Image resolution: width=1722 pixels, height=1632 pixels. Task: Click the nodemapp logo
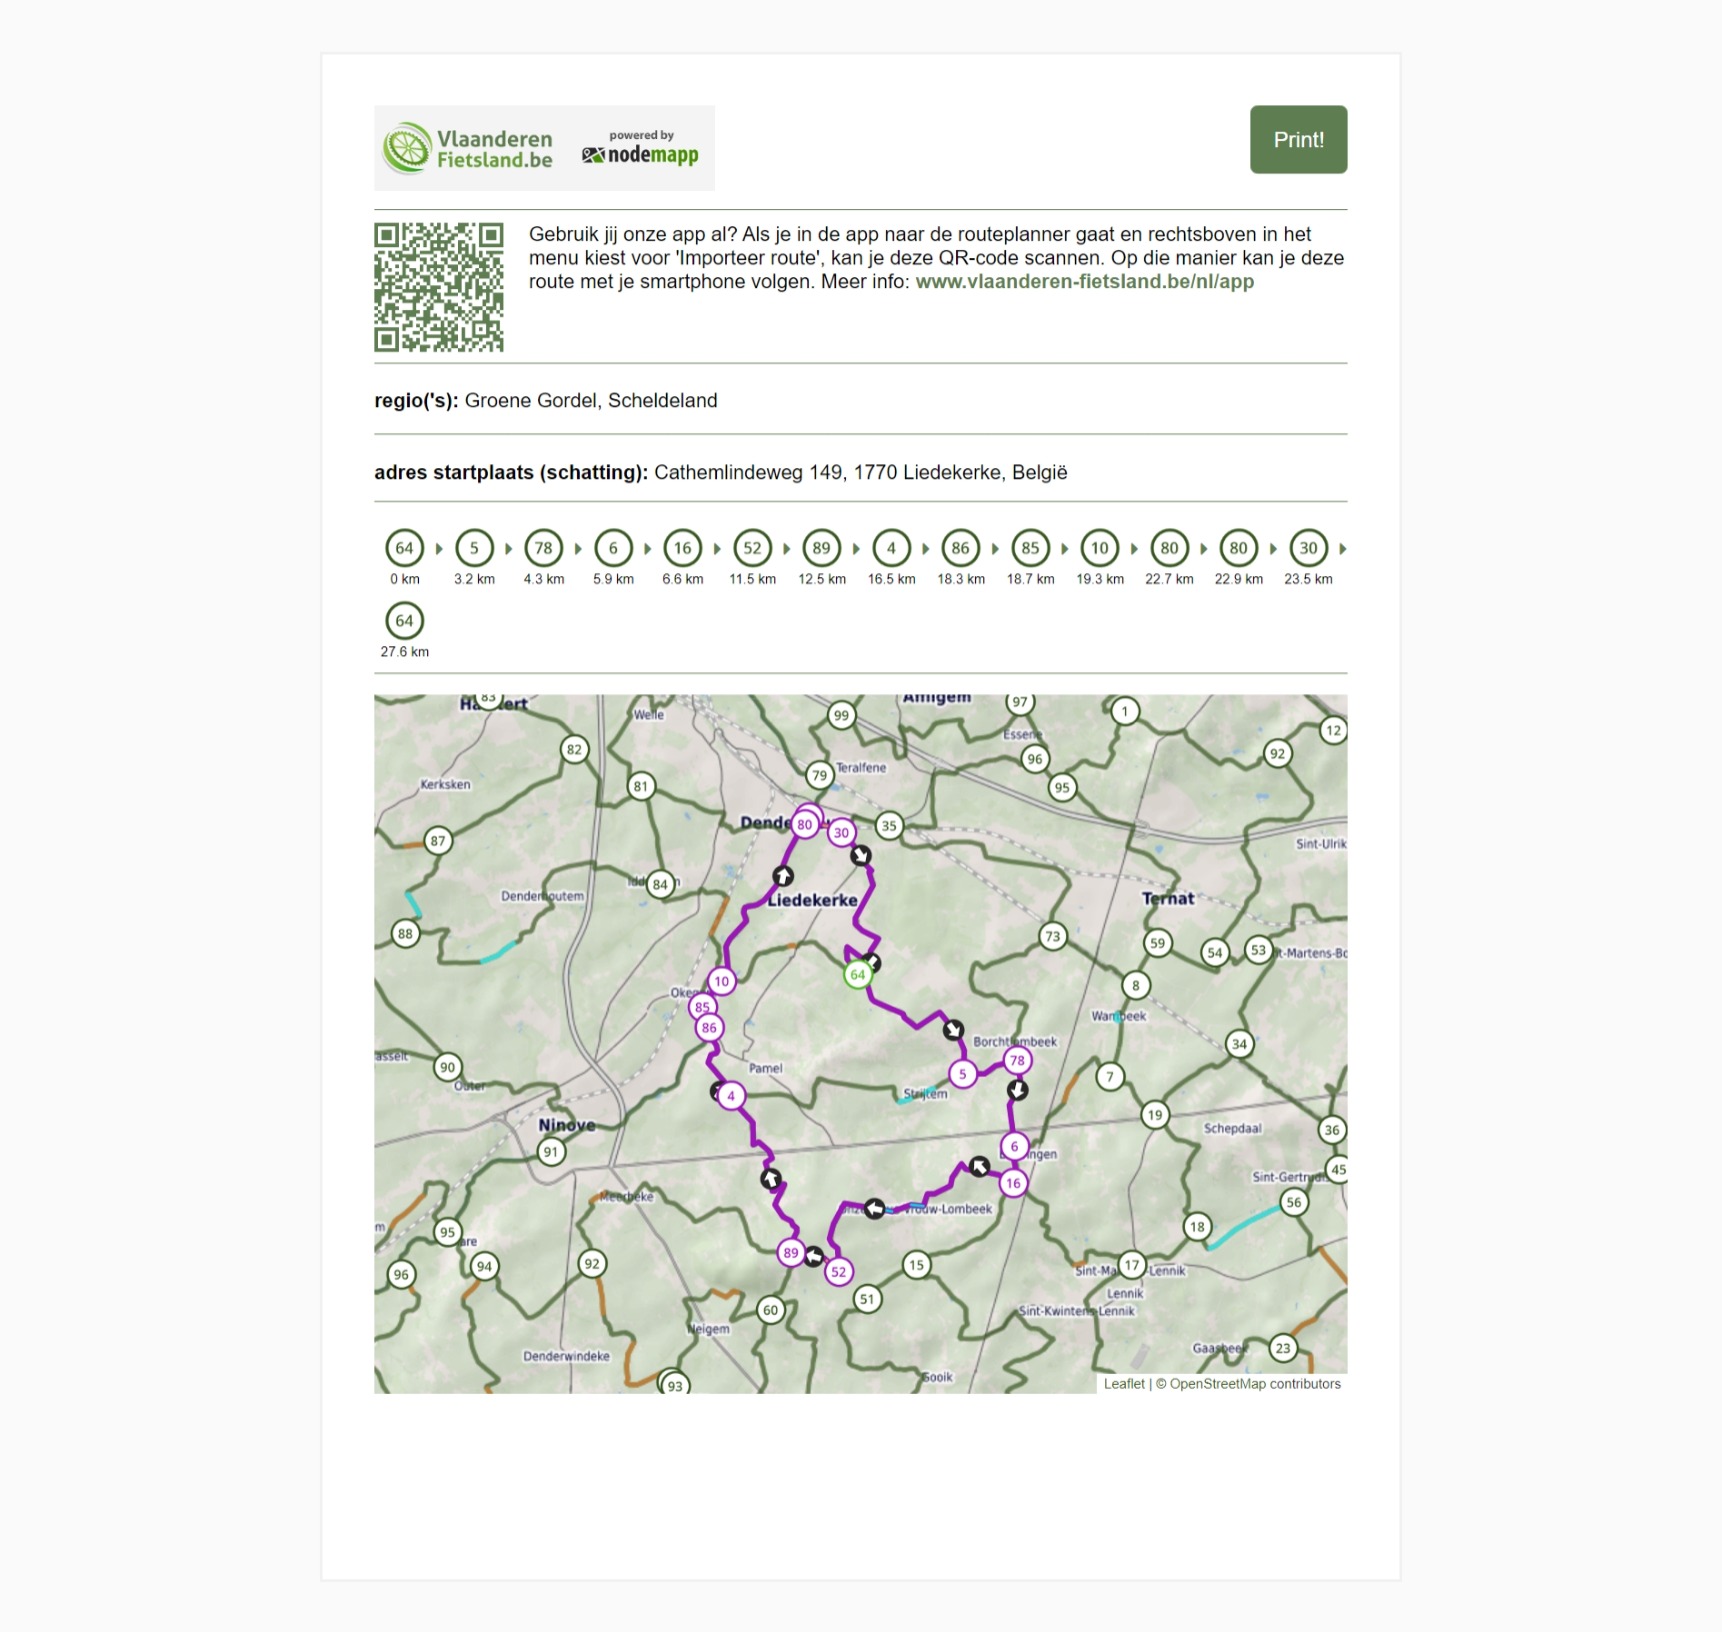coord(640,148)
